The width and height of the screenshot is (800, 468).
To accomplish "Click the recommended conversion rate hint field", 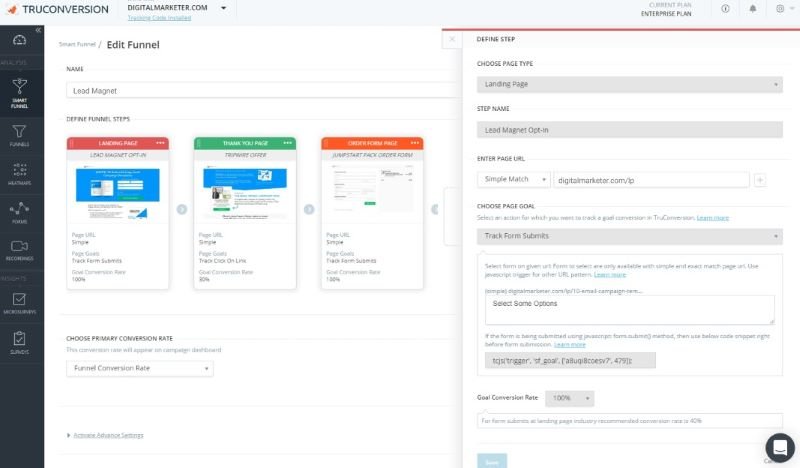I will (630, 421).
